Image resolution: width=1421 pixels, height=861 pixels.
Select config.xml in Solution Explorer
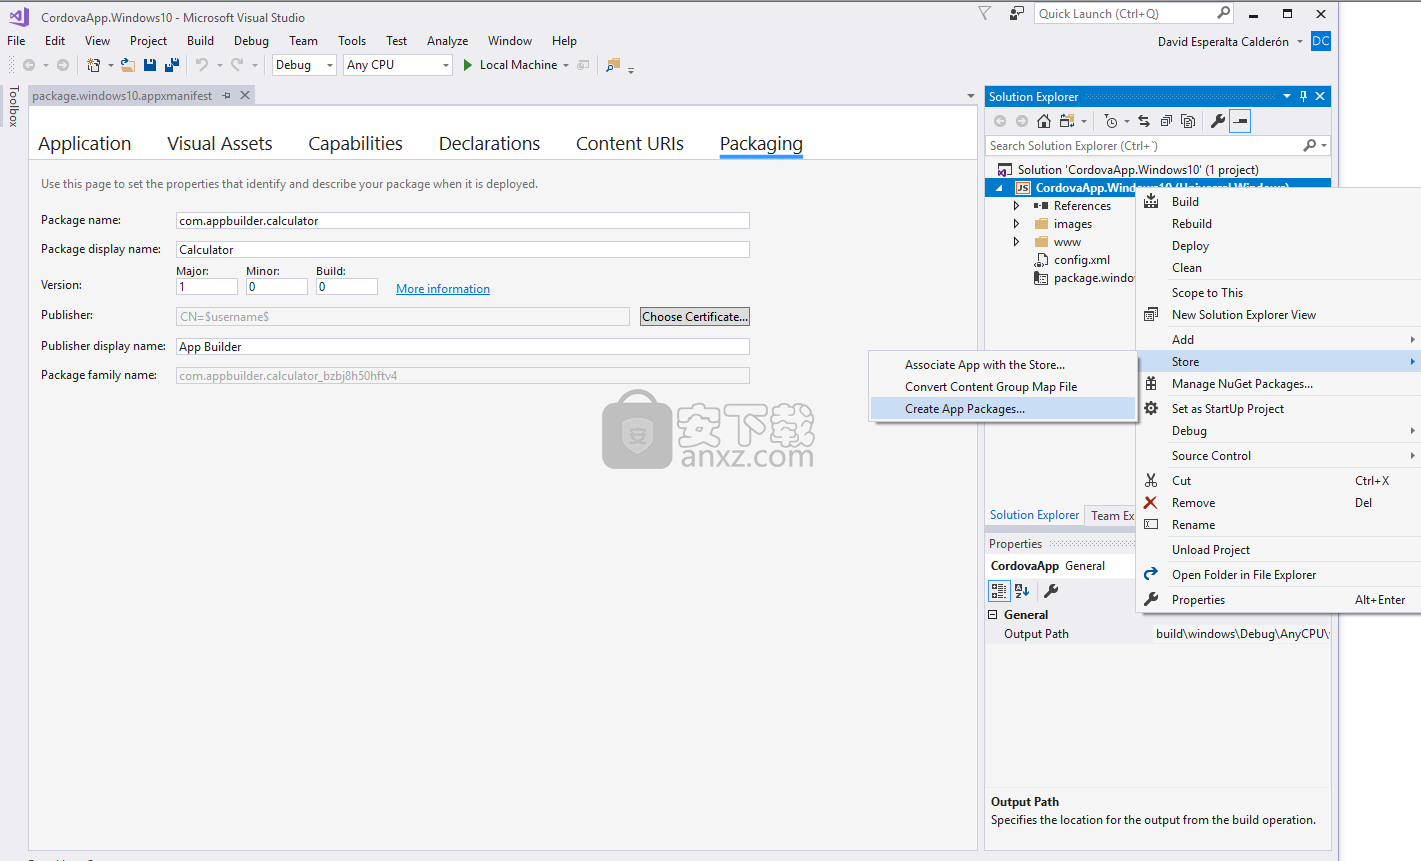point(1081,260)
